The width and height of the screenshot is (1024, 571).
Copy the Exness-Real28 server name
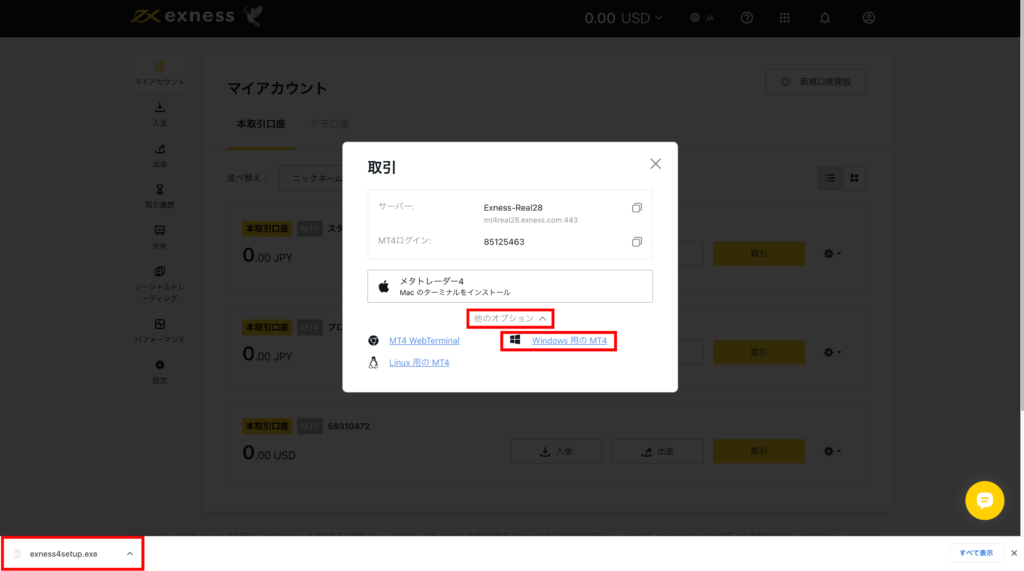coord(637,208)
